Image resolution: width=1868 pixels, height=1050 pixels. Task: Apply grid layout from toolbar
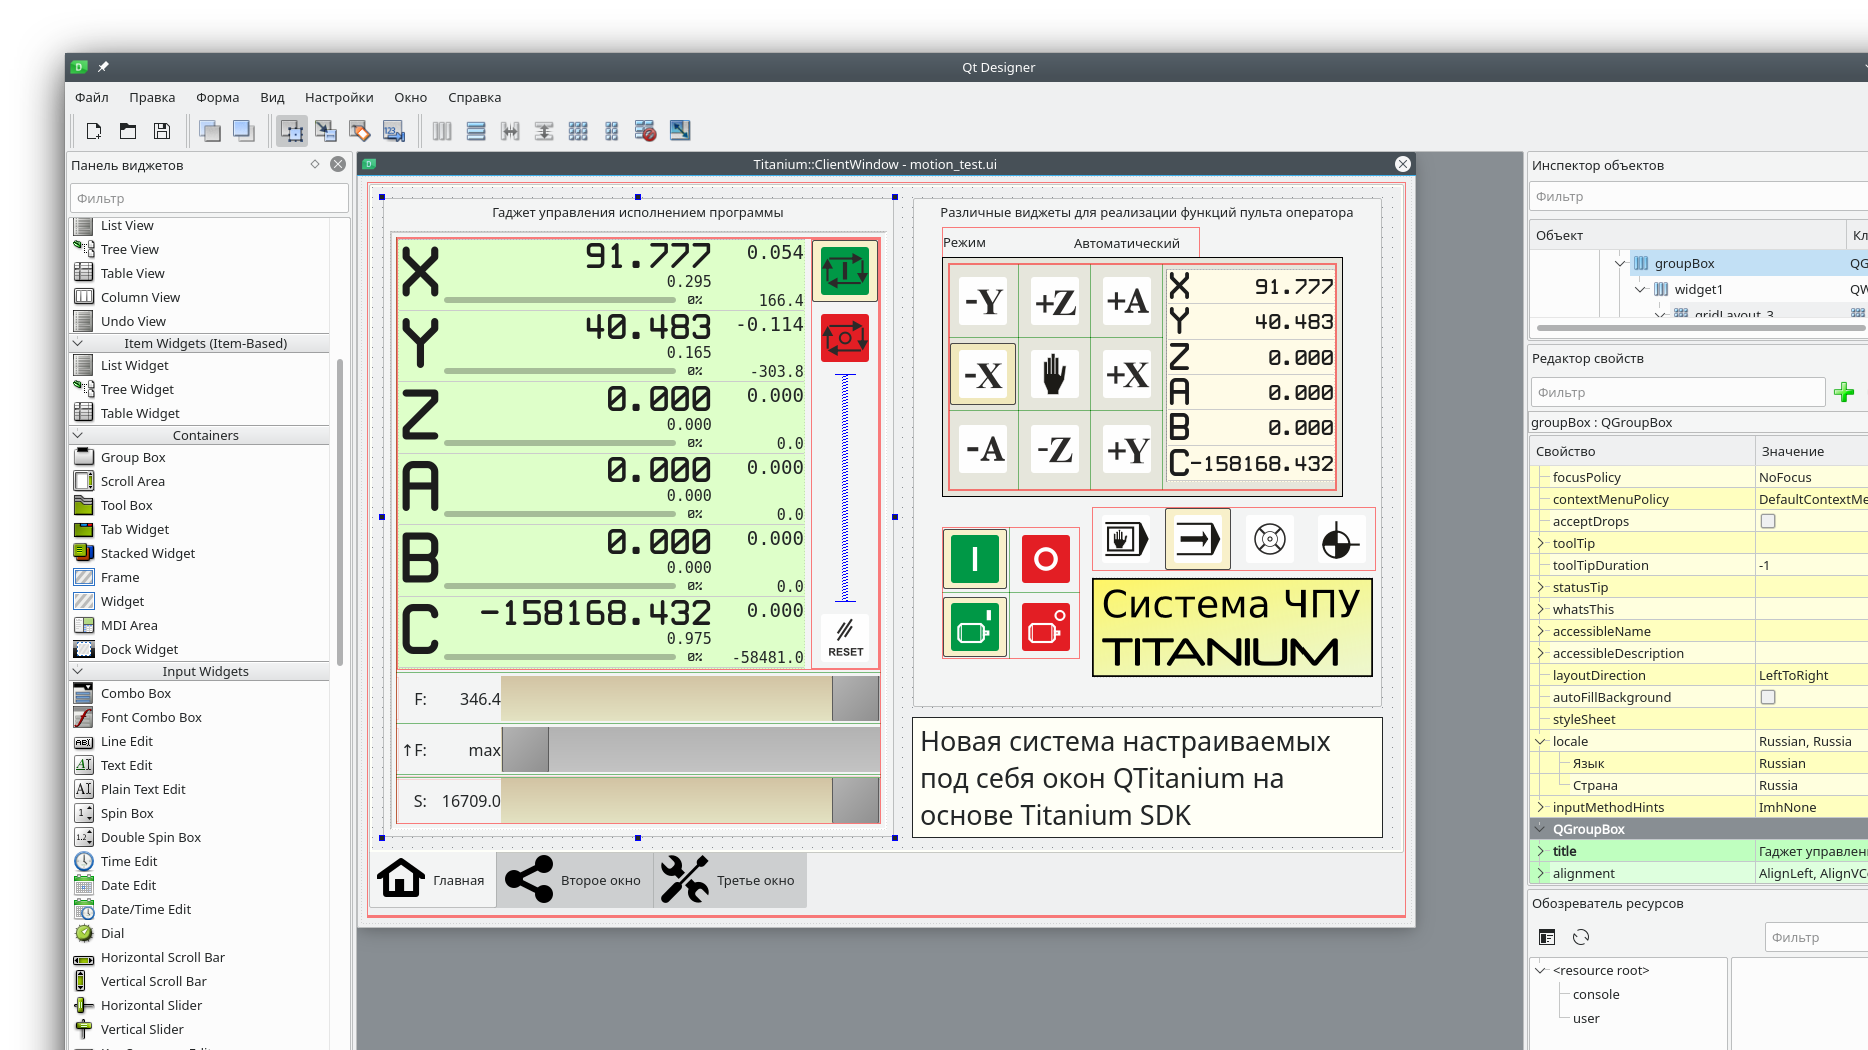578,131
